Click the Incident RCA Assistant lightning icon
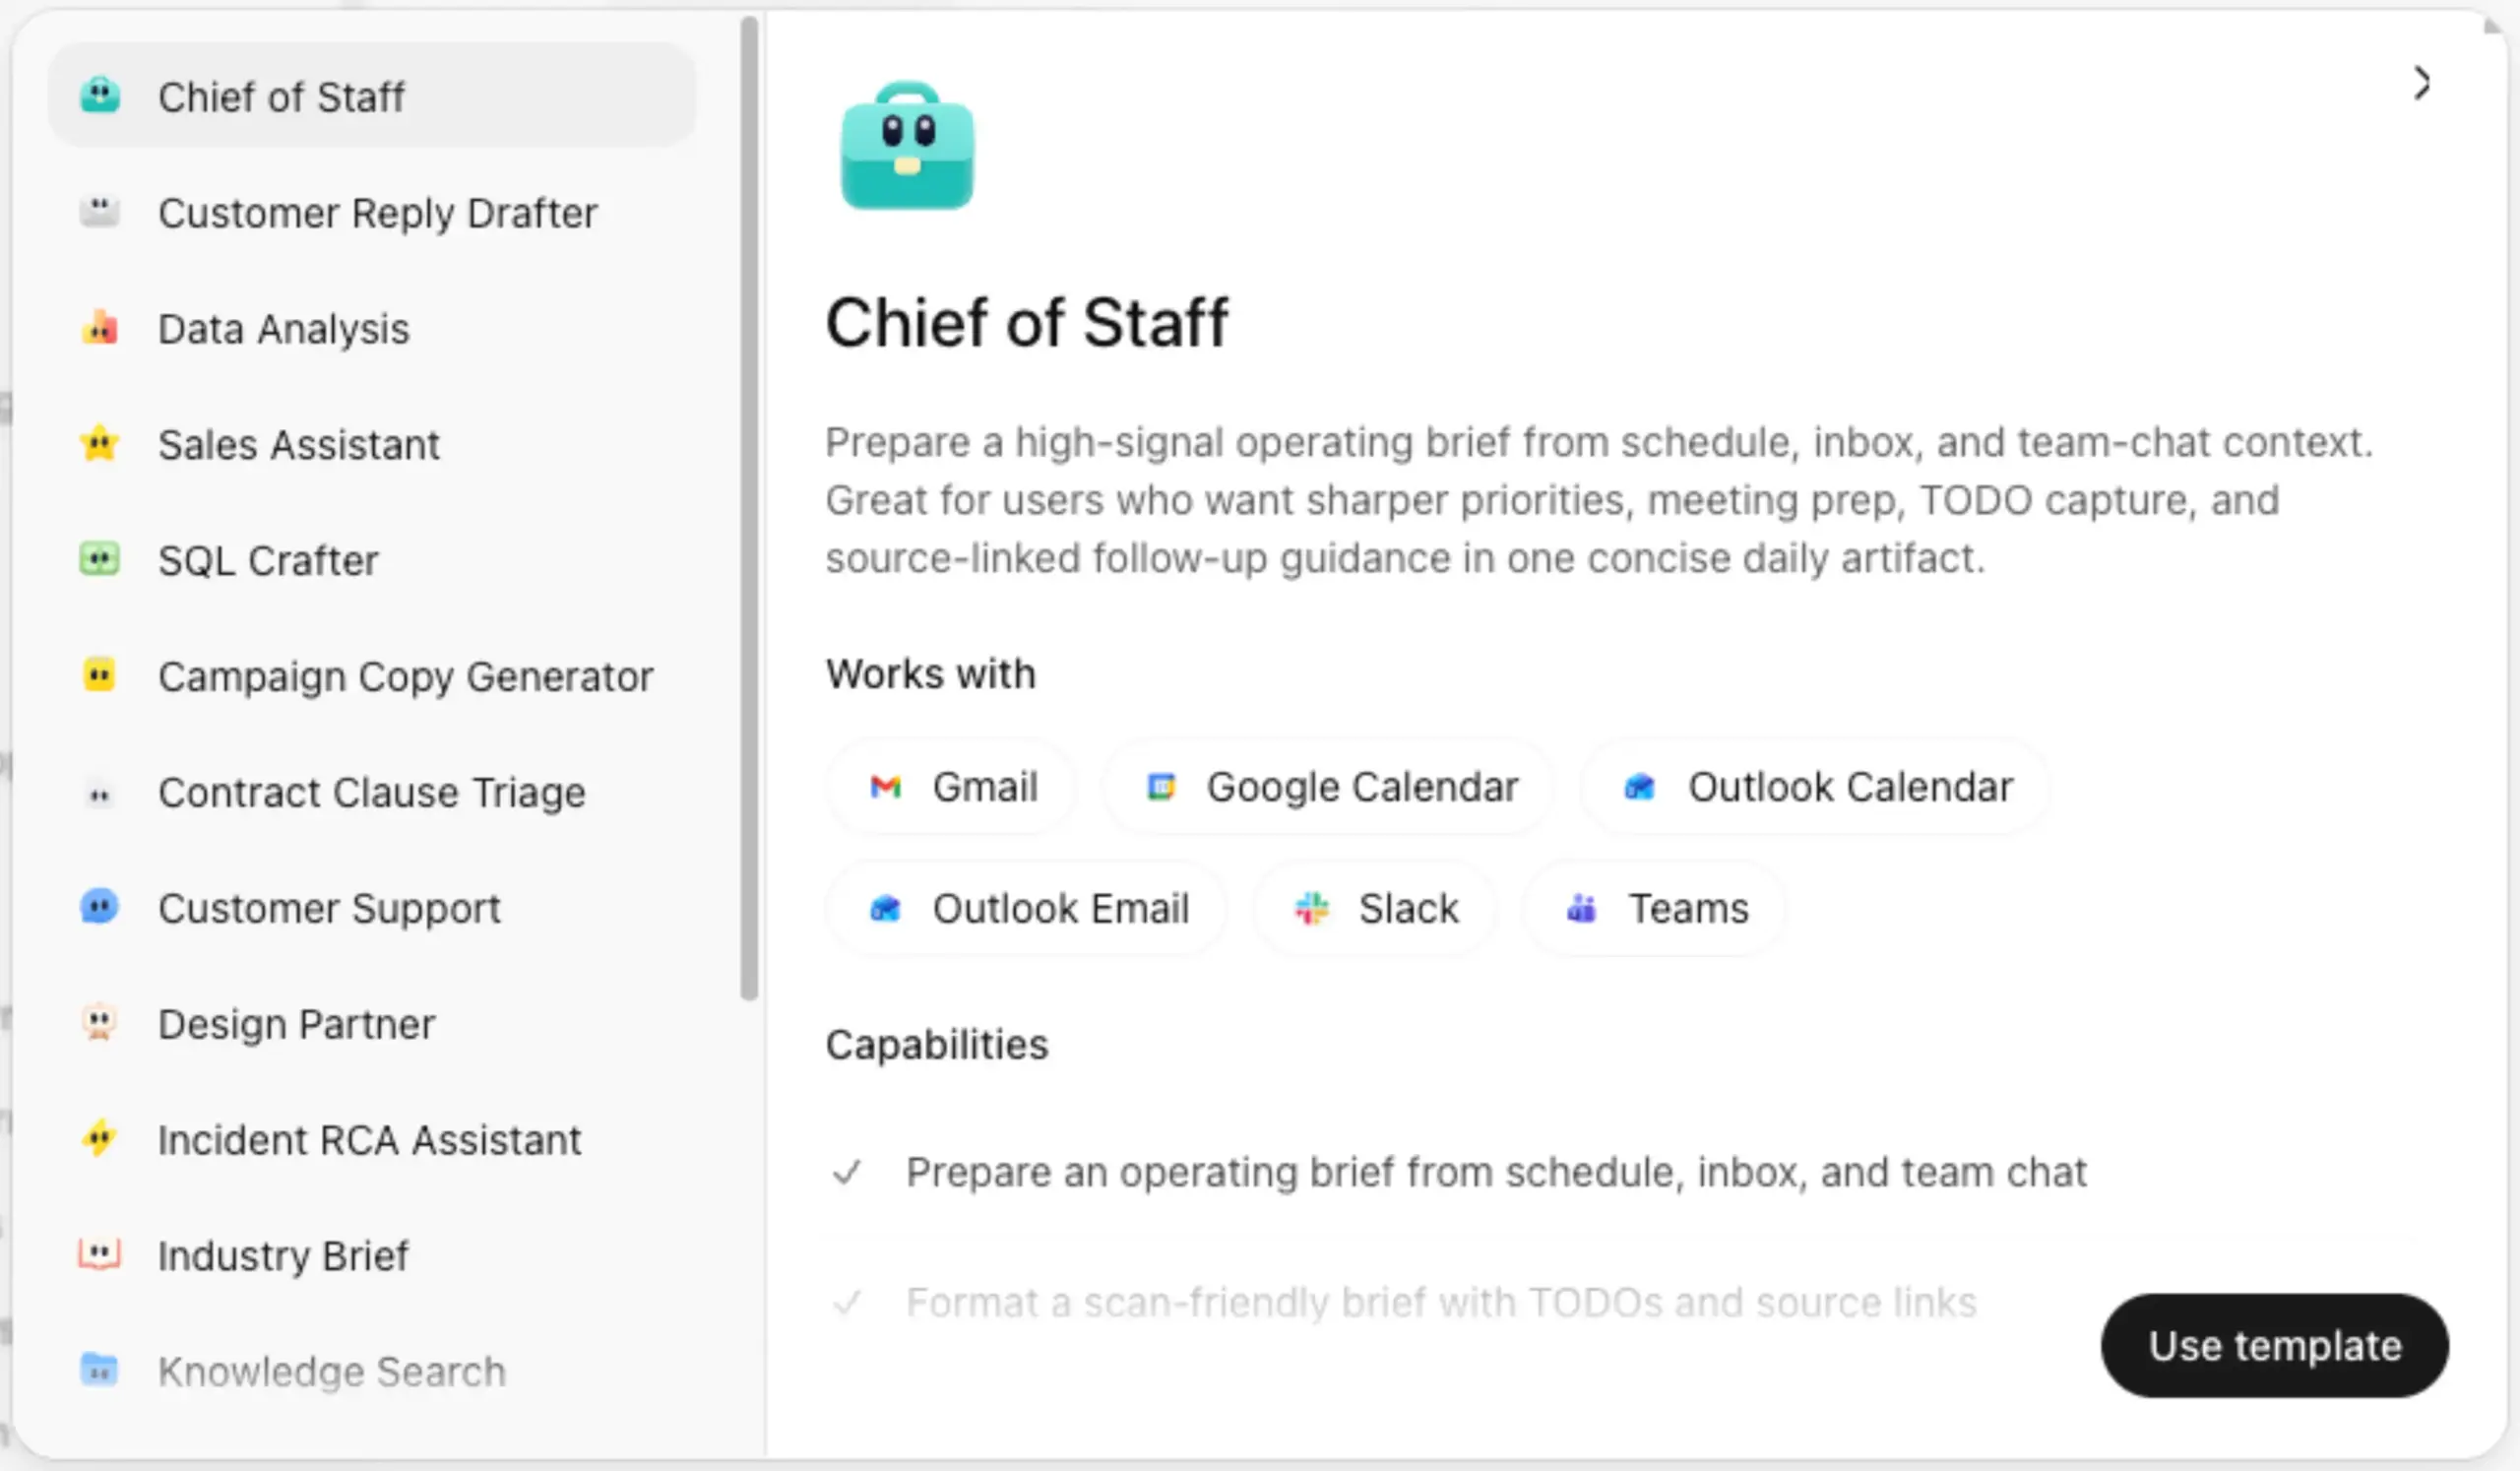The image size is (2520, 1471). [x=100, y=1138]
